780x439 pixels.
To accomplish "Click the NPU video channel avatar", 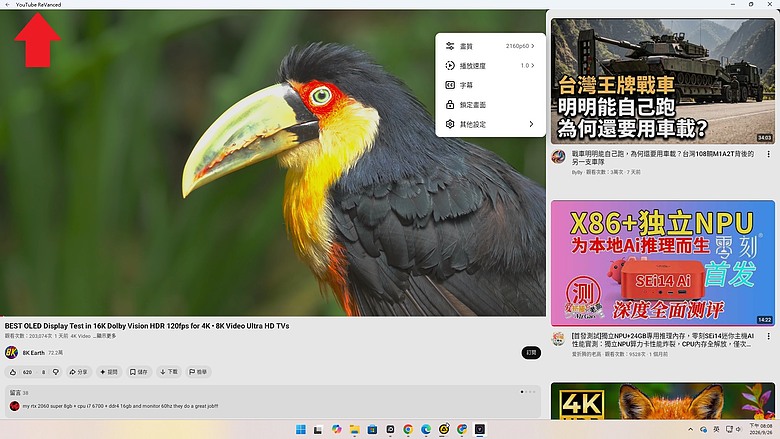I will coord(558,339).
